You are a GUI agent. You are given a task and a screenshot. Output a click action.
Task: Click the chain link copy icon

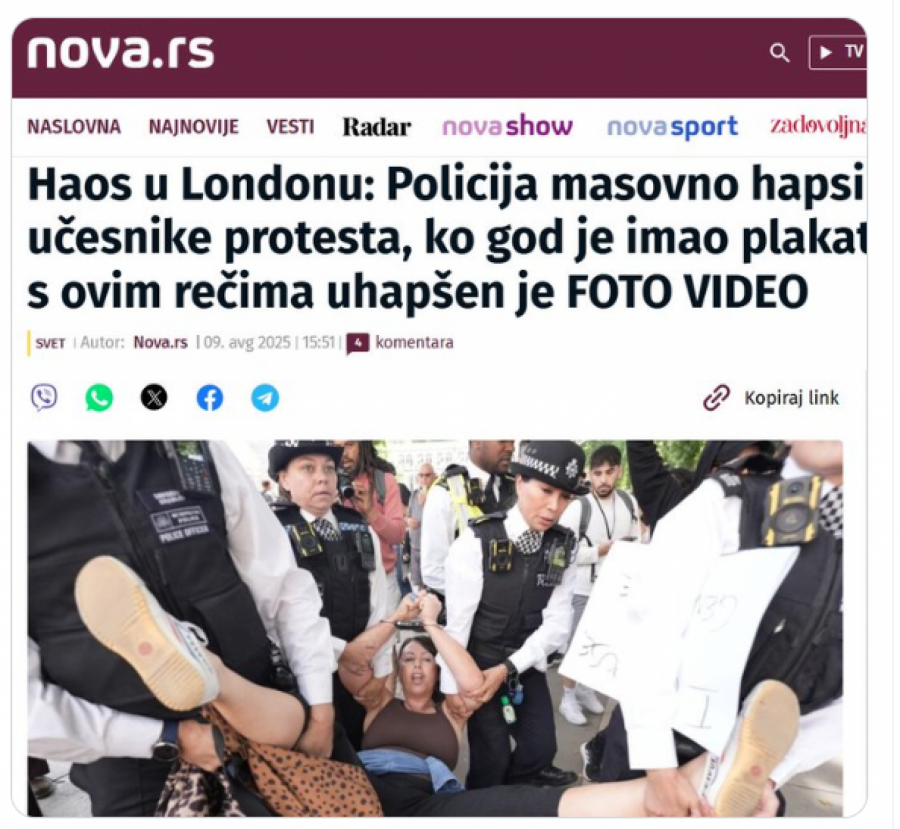click(716, 397)
